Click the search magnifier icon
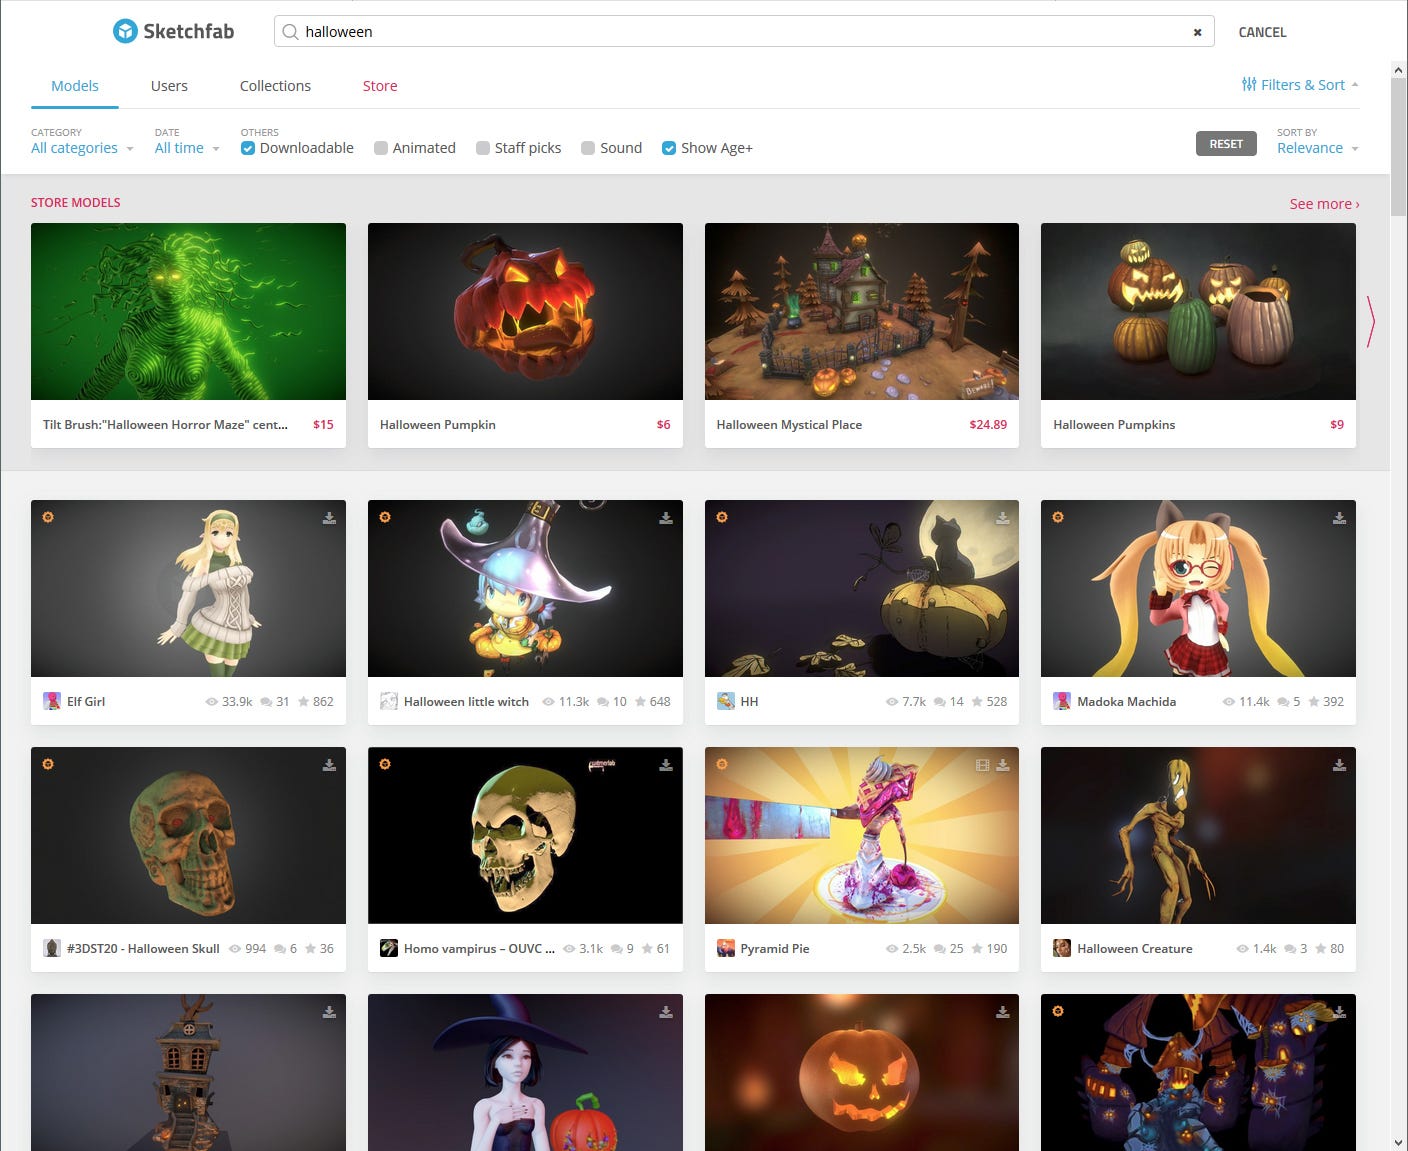This screenshot has width=1408, height=1151. (290, 32)
